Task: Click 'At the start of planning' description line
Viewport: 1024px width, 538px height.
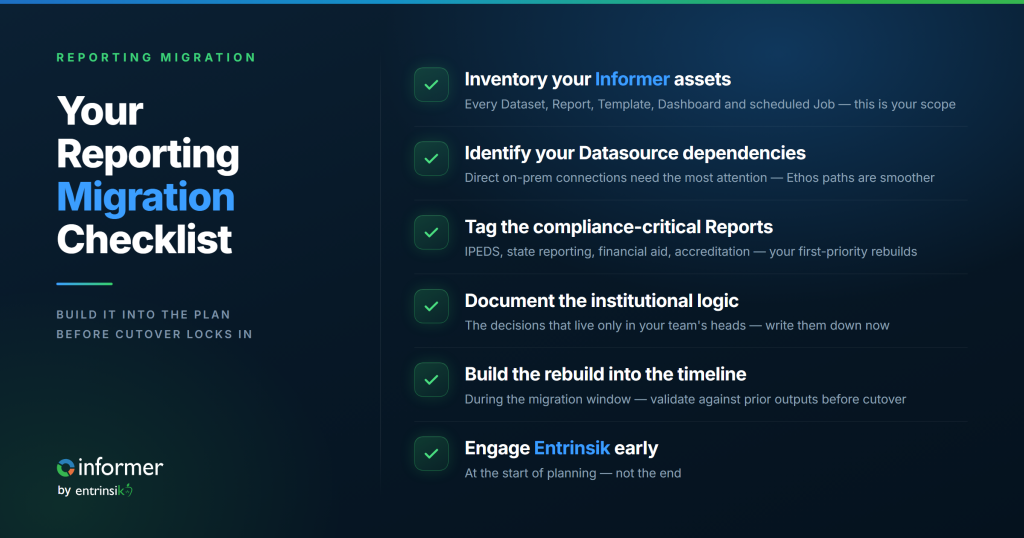Action: click(573, 473)
